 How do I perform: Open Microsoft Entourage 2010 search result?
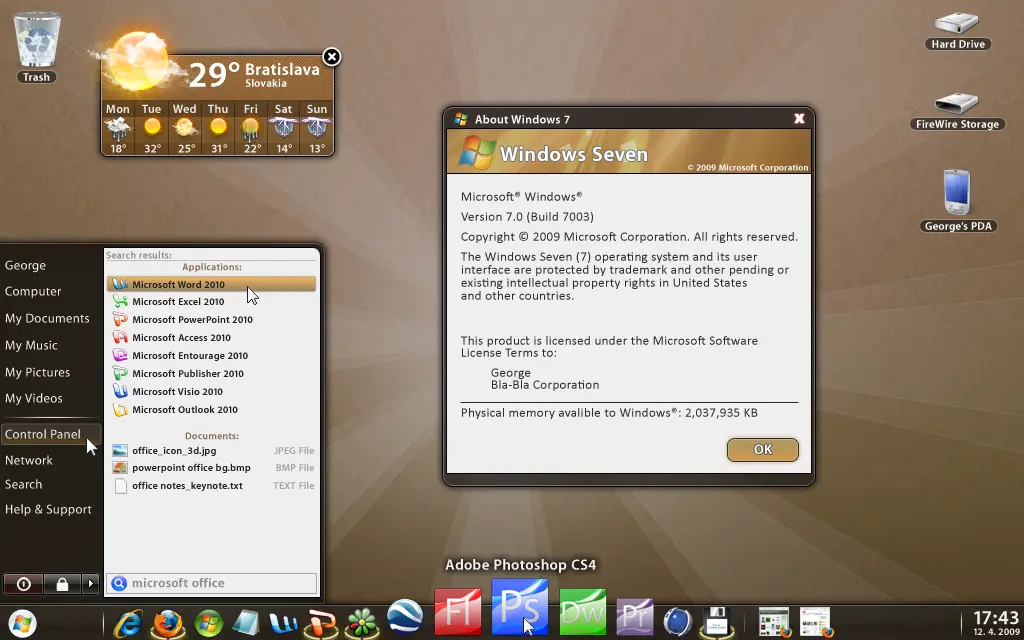[212, 355]
